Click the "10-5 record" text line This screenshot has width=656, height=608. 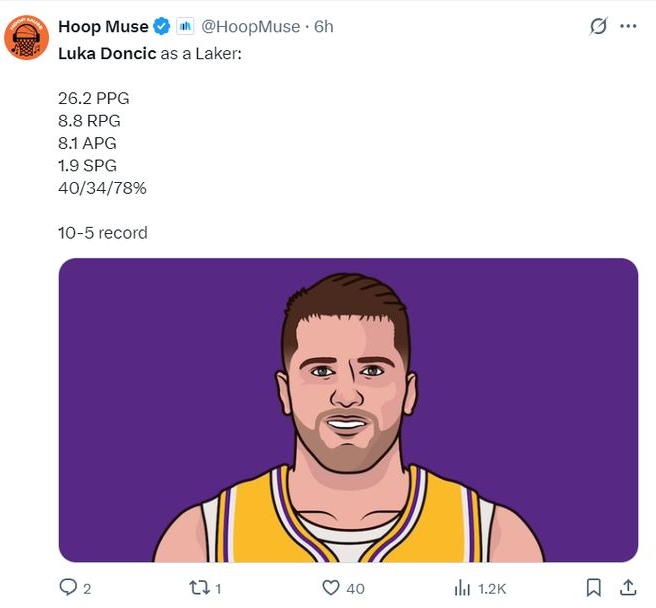click(103, 233)
